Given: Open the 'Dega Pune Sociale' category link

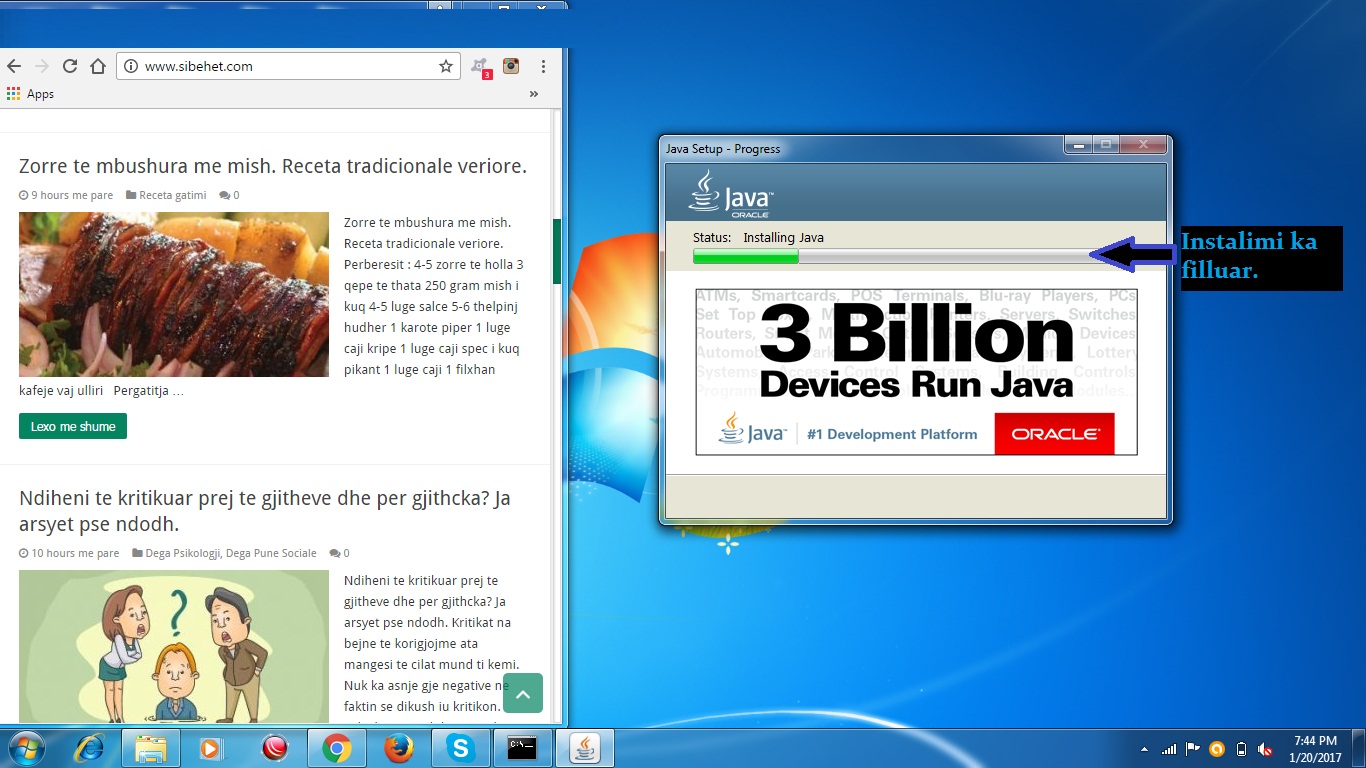Looking at the screenshot, I should [271, 553].
